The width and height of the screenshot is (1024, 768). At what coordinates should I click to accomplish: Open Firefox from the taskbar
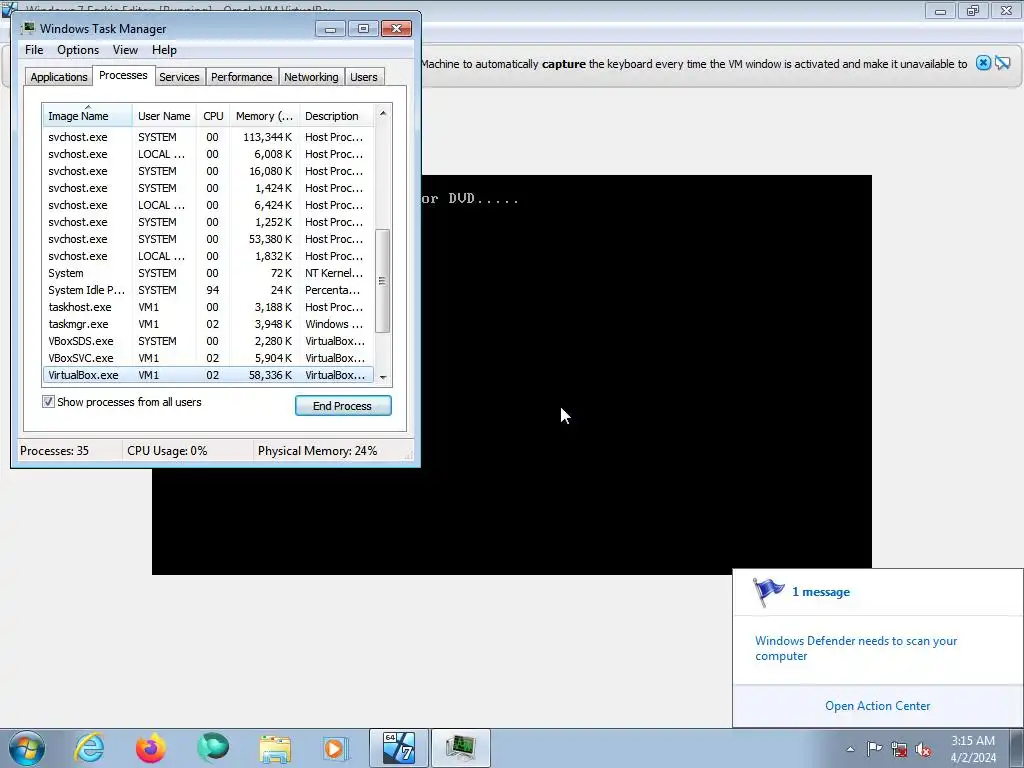[151, 748]
